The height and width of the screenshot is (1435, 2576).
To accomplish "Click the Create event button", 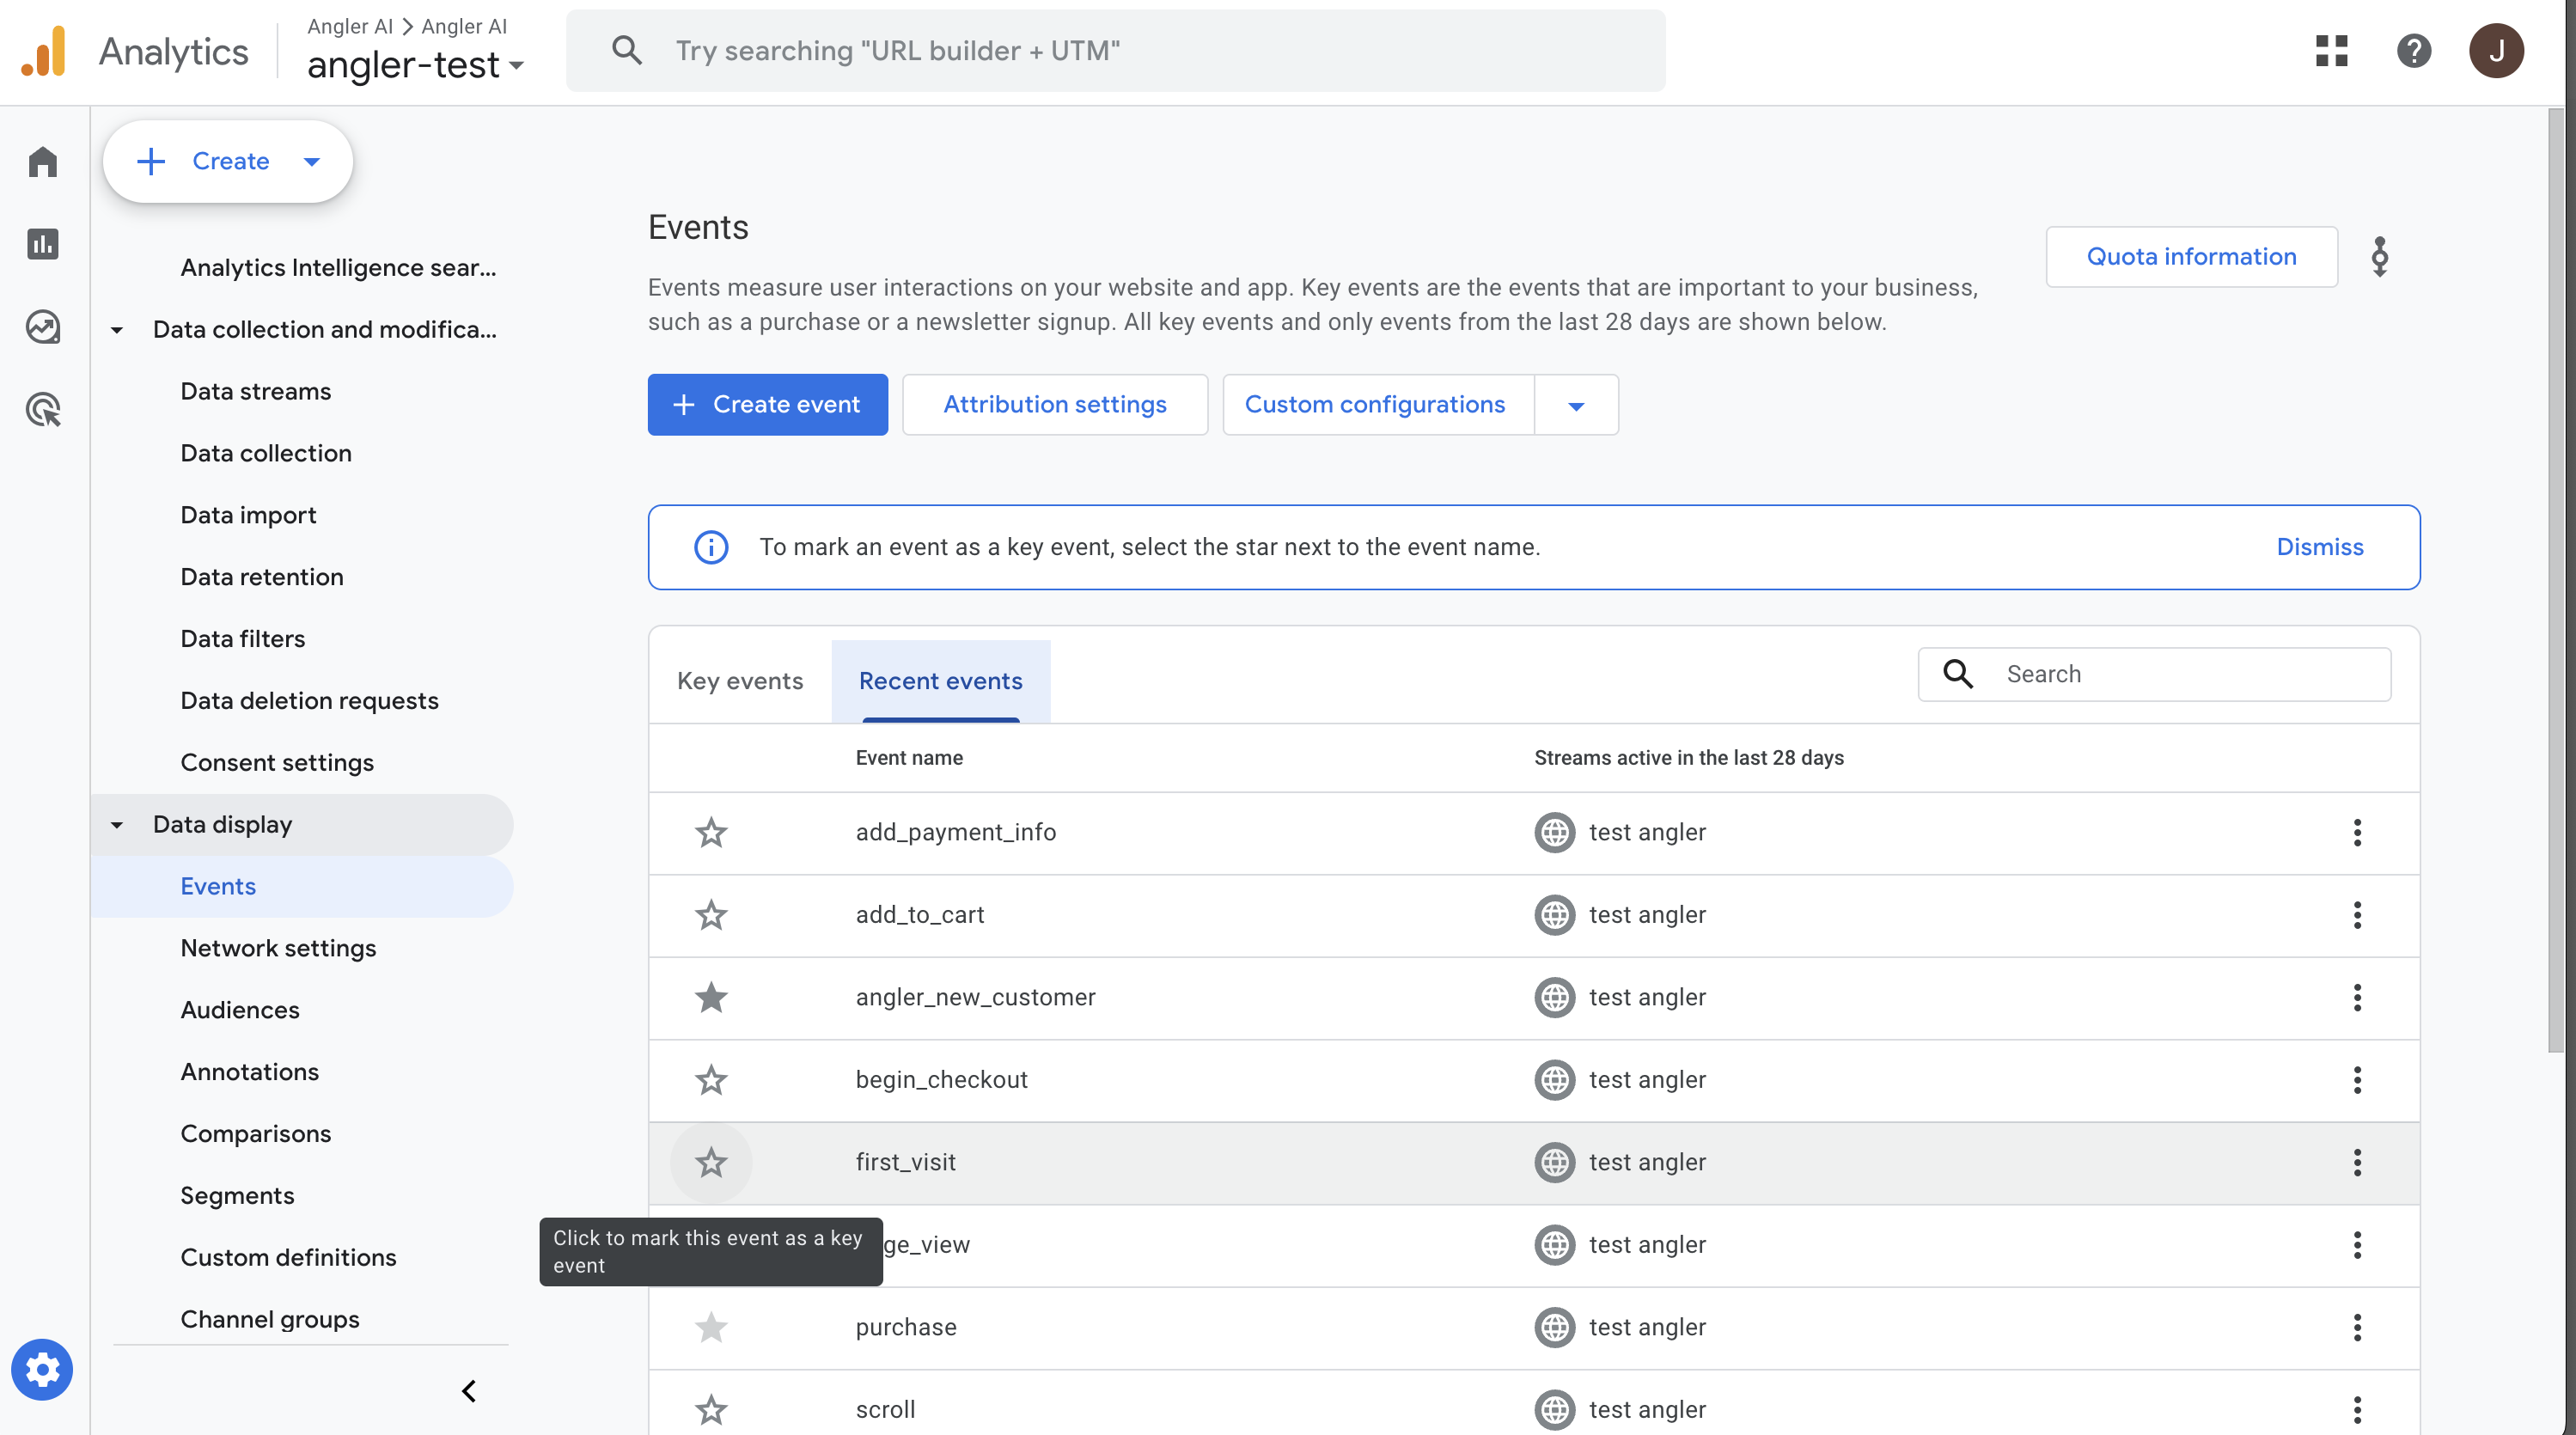I will click(x=767, y=405).
